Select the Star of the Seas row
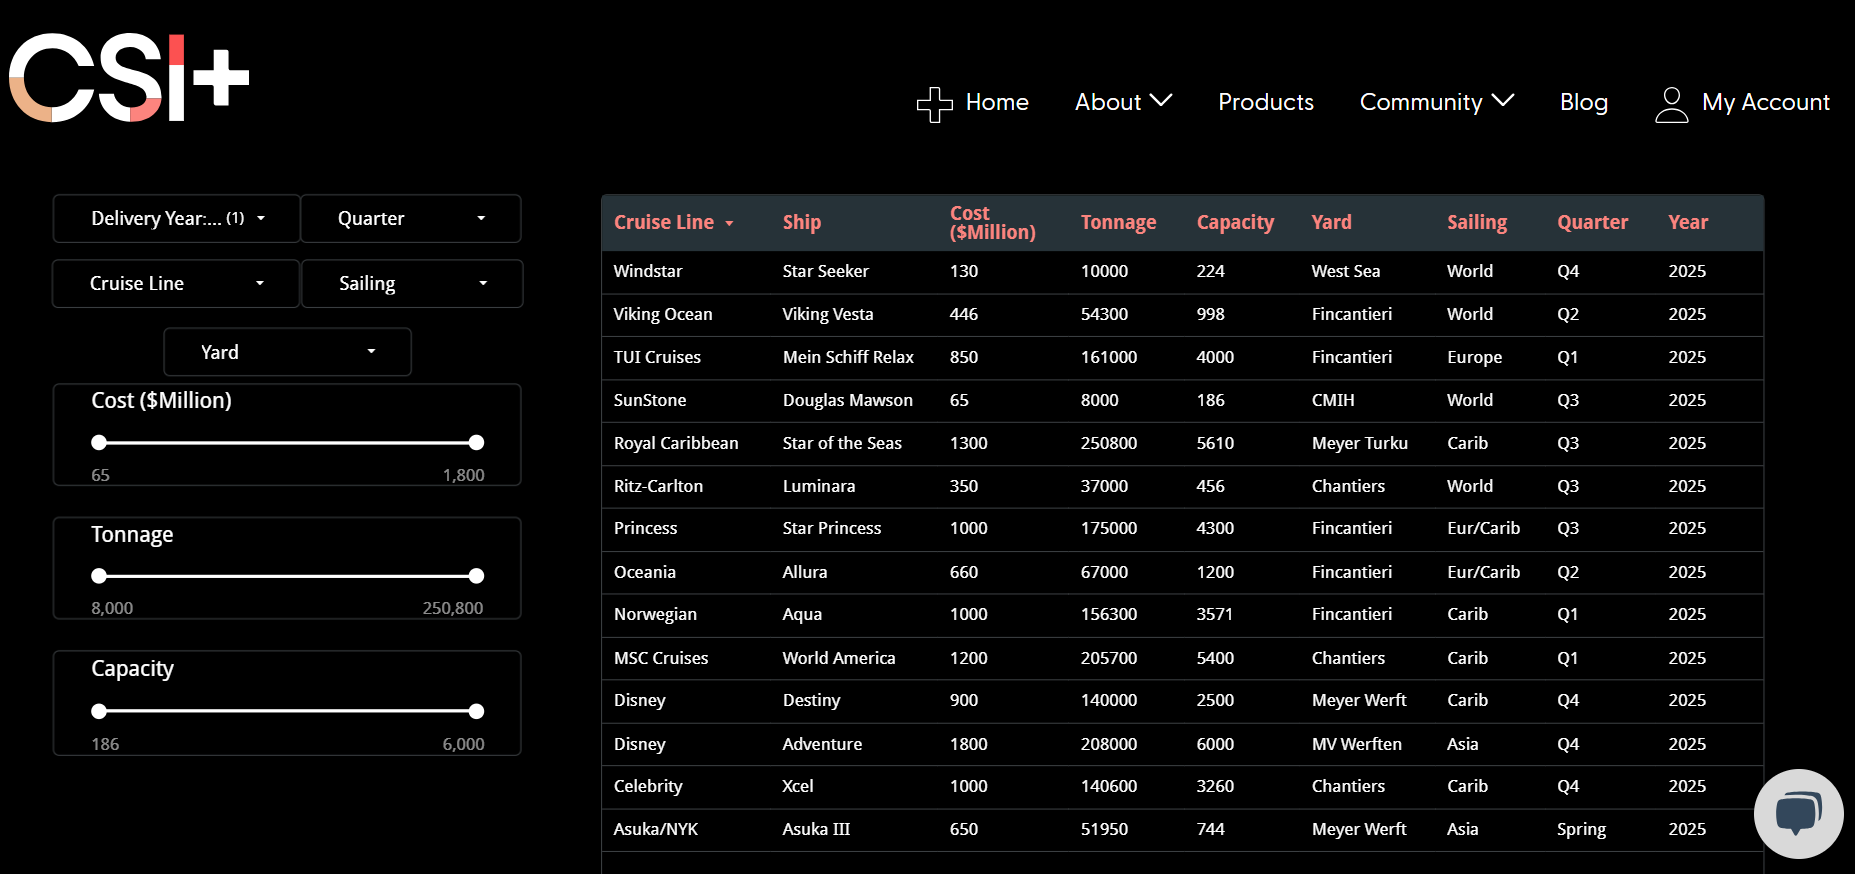 [841, 443]
